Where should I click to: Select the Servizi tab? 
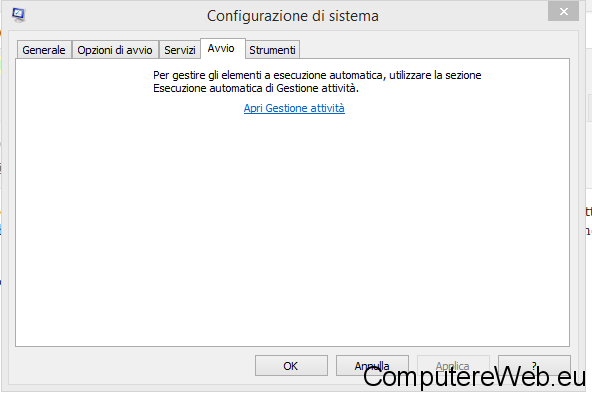click(180, 50)
